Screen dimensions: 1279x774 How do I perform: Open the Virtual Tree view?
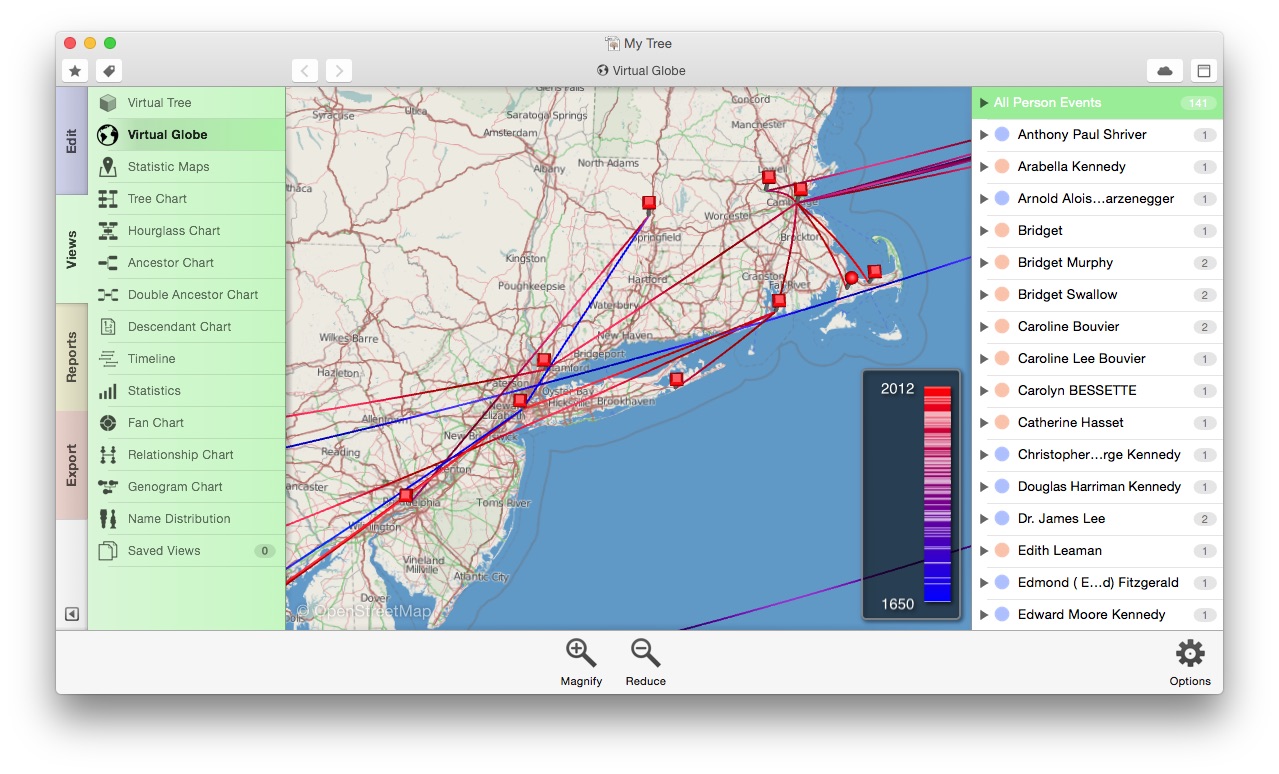187,103
